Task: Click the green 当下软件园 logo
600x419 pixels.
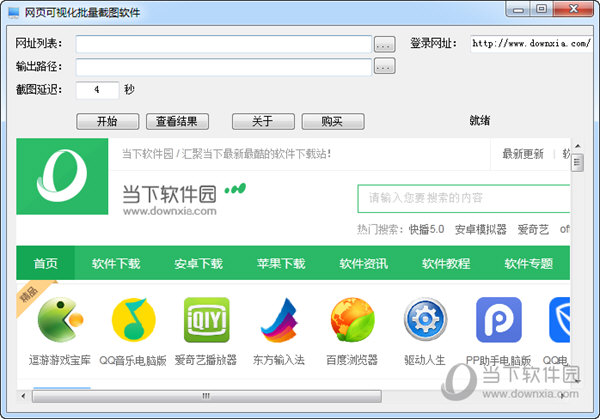Action: pyautogui.click(x=62, y=176)
